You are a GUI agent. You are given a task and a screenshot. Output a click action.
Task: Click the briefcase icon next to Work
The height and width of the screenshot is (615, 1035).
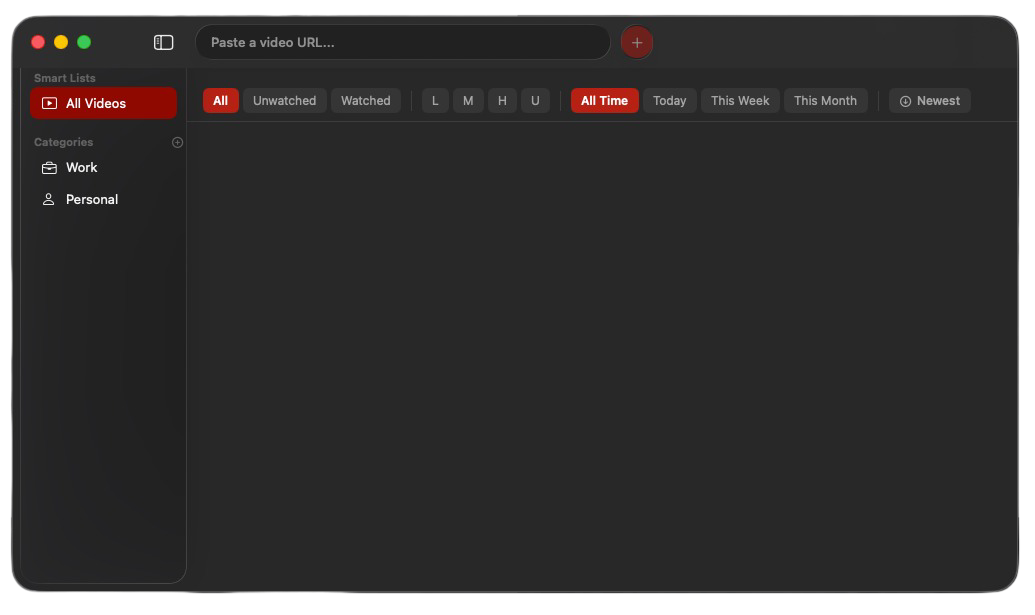49,168
